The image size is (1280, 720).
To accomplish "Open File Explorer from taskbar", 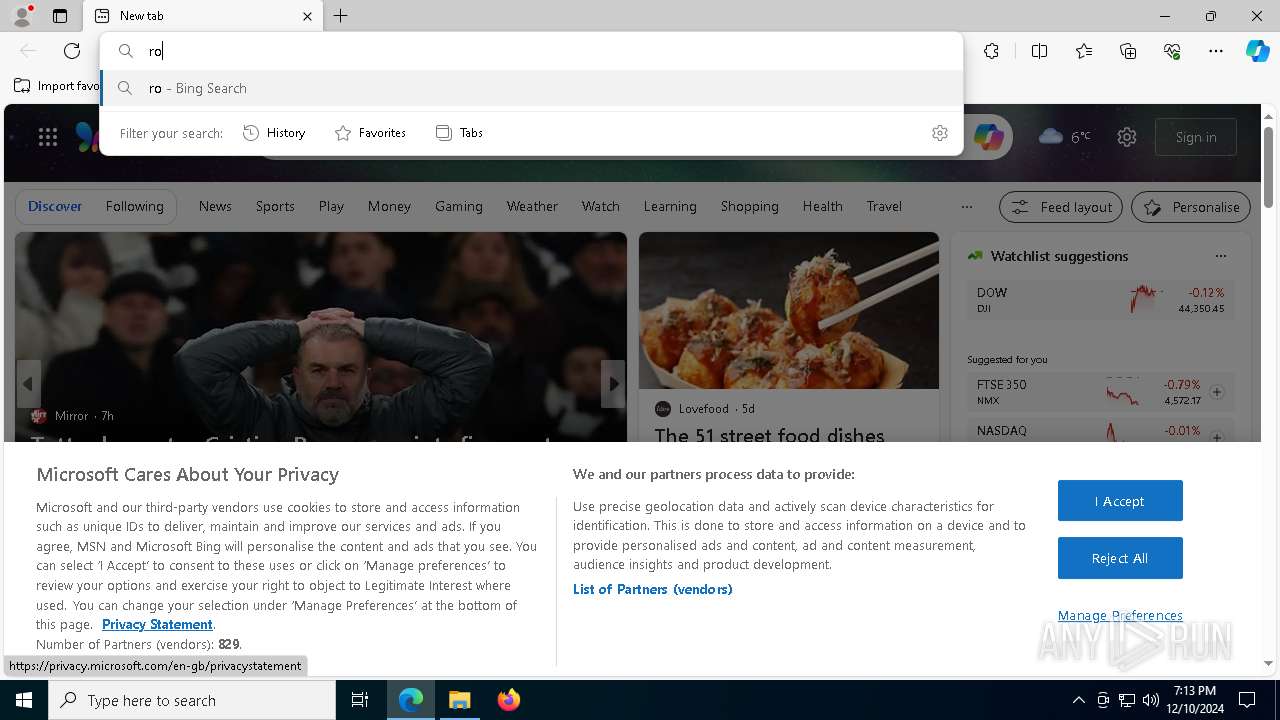I will (x=460, y=700).
